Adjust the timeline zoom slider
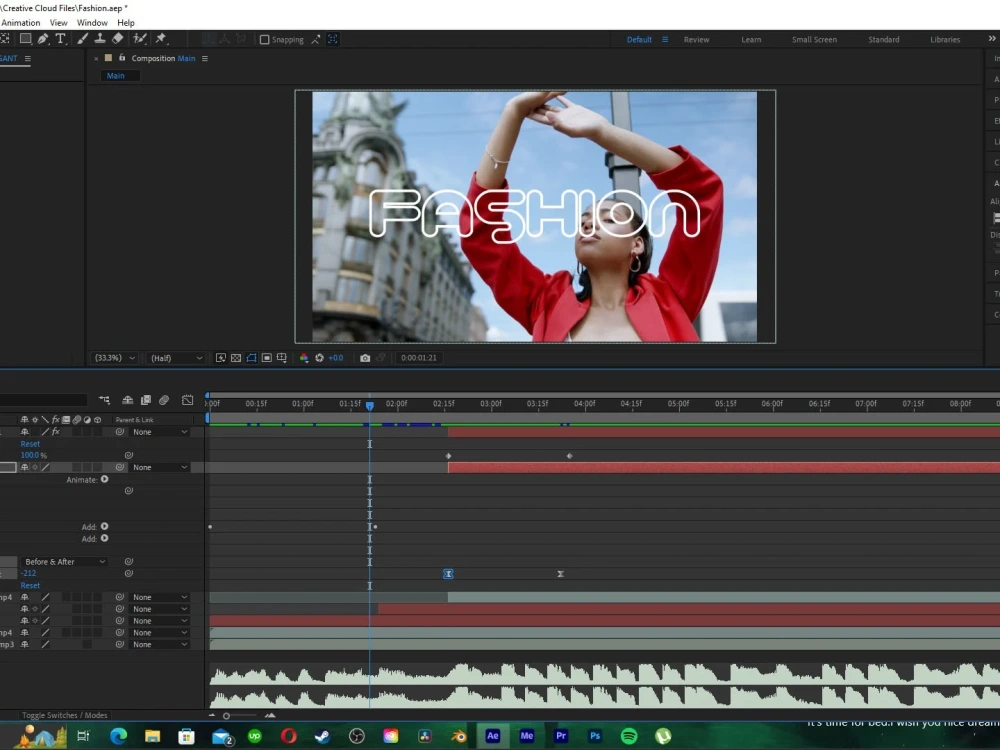1000x750 pixels. 226,716
